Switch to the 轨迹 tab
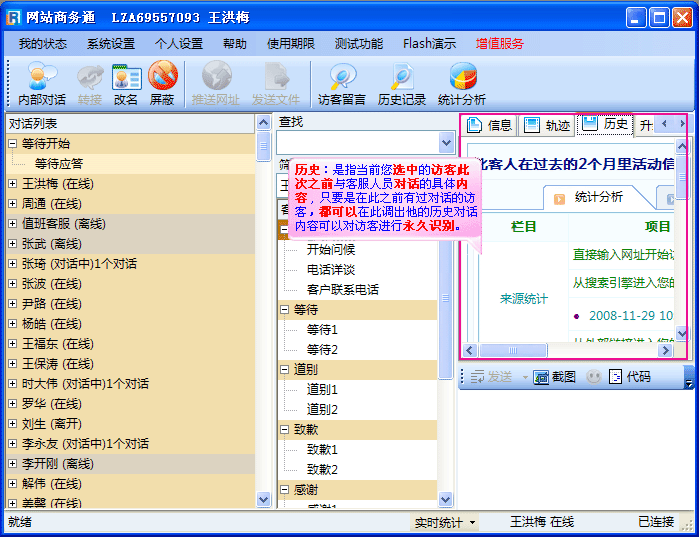Viewport: 699px width, 537px height. (x=548, y=125)
